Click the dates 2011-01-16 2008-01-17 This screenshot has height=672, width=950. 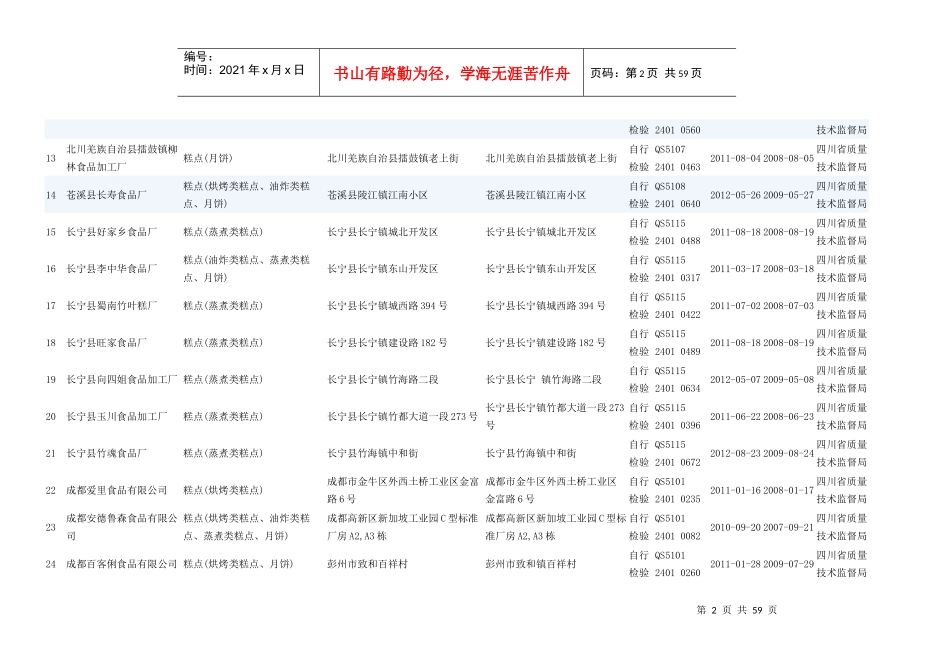pyautogui.click(x=762, y=490)
